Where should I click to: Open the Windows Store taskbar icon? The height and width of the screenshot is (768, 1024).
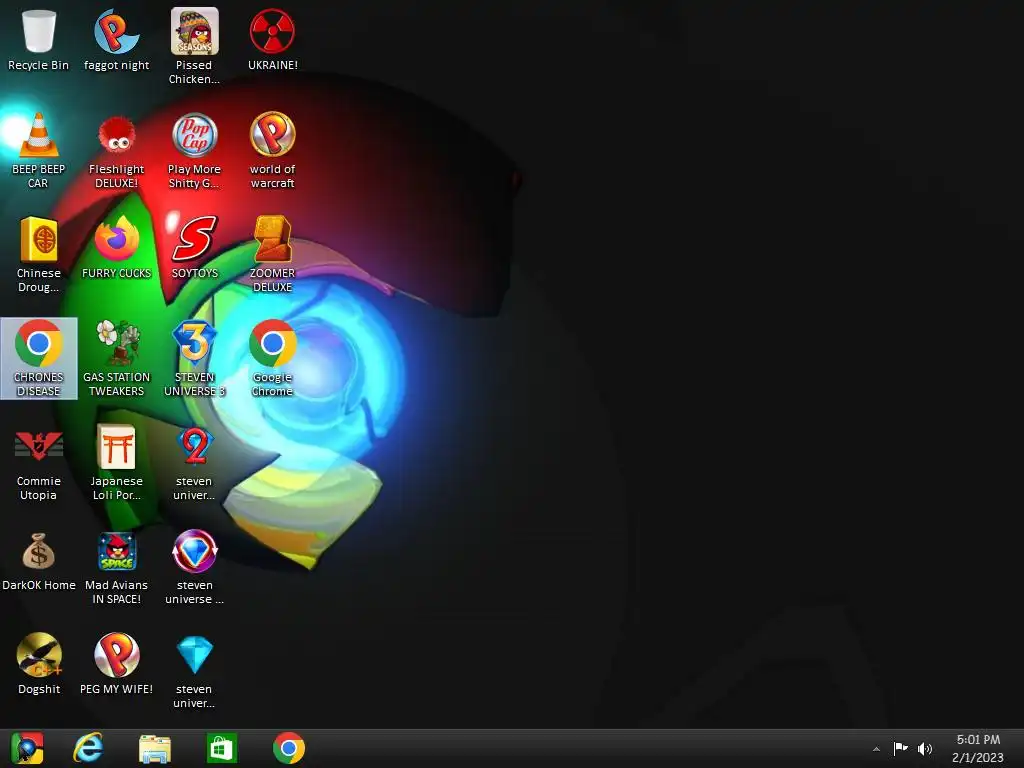(x=221, y=748)
